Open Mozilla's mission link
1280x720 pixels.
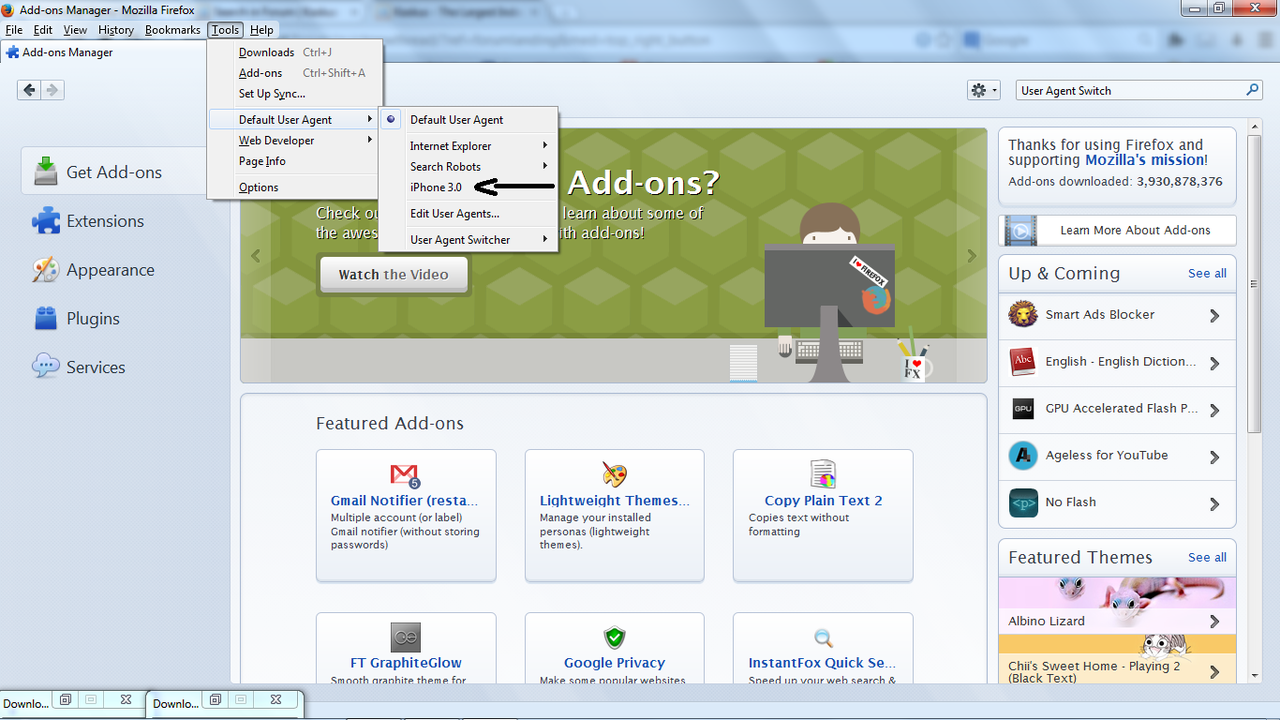tap(1144, 160)
